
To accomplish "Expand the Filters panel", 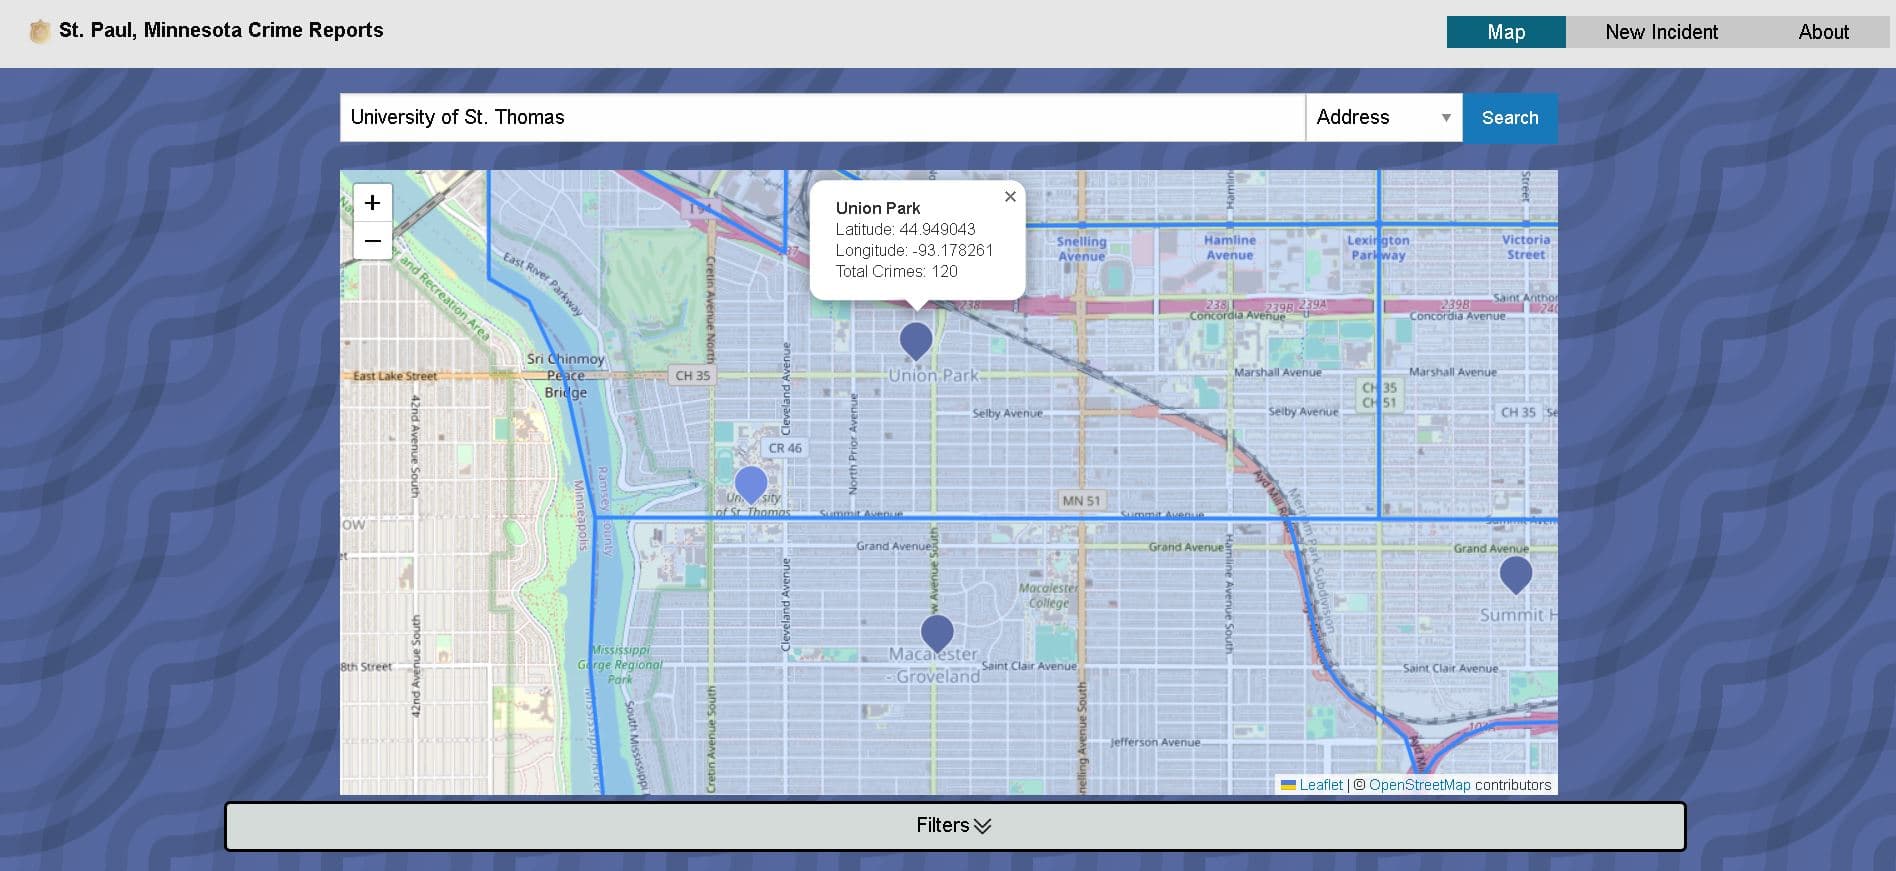I will coord(954,826).
